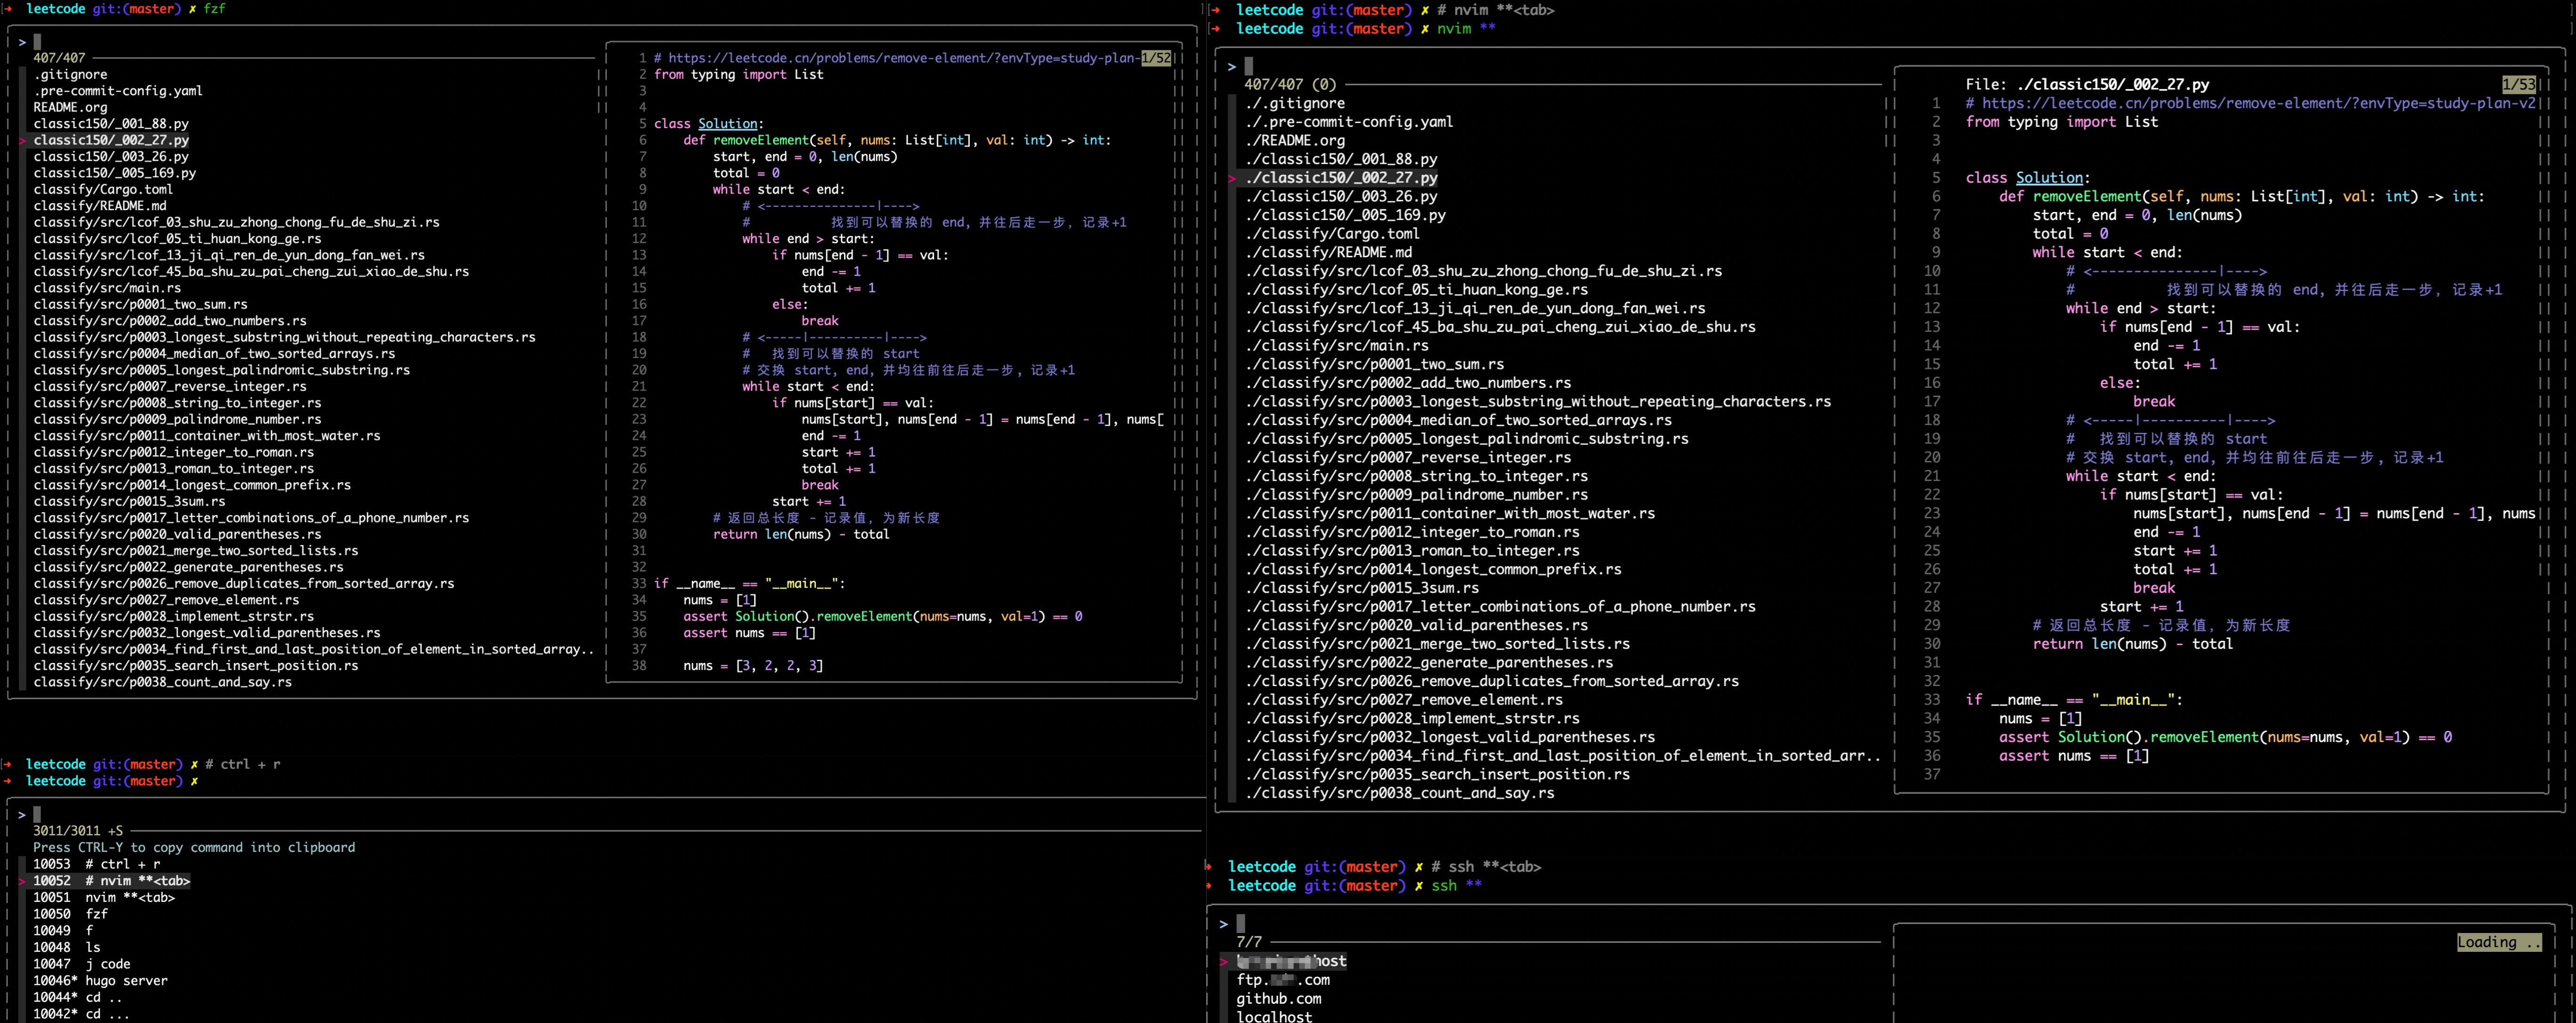Click the 7/7 host counter in the ssh pane

1249,942
